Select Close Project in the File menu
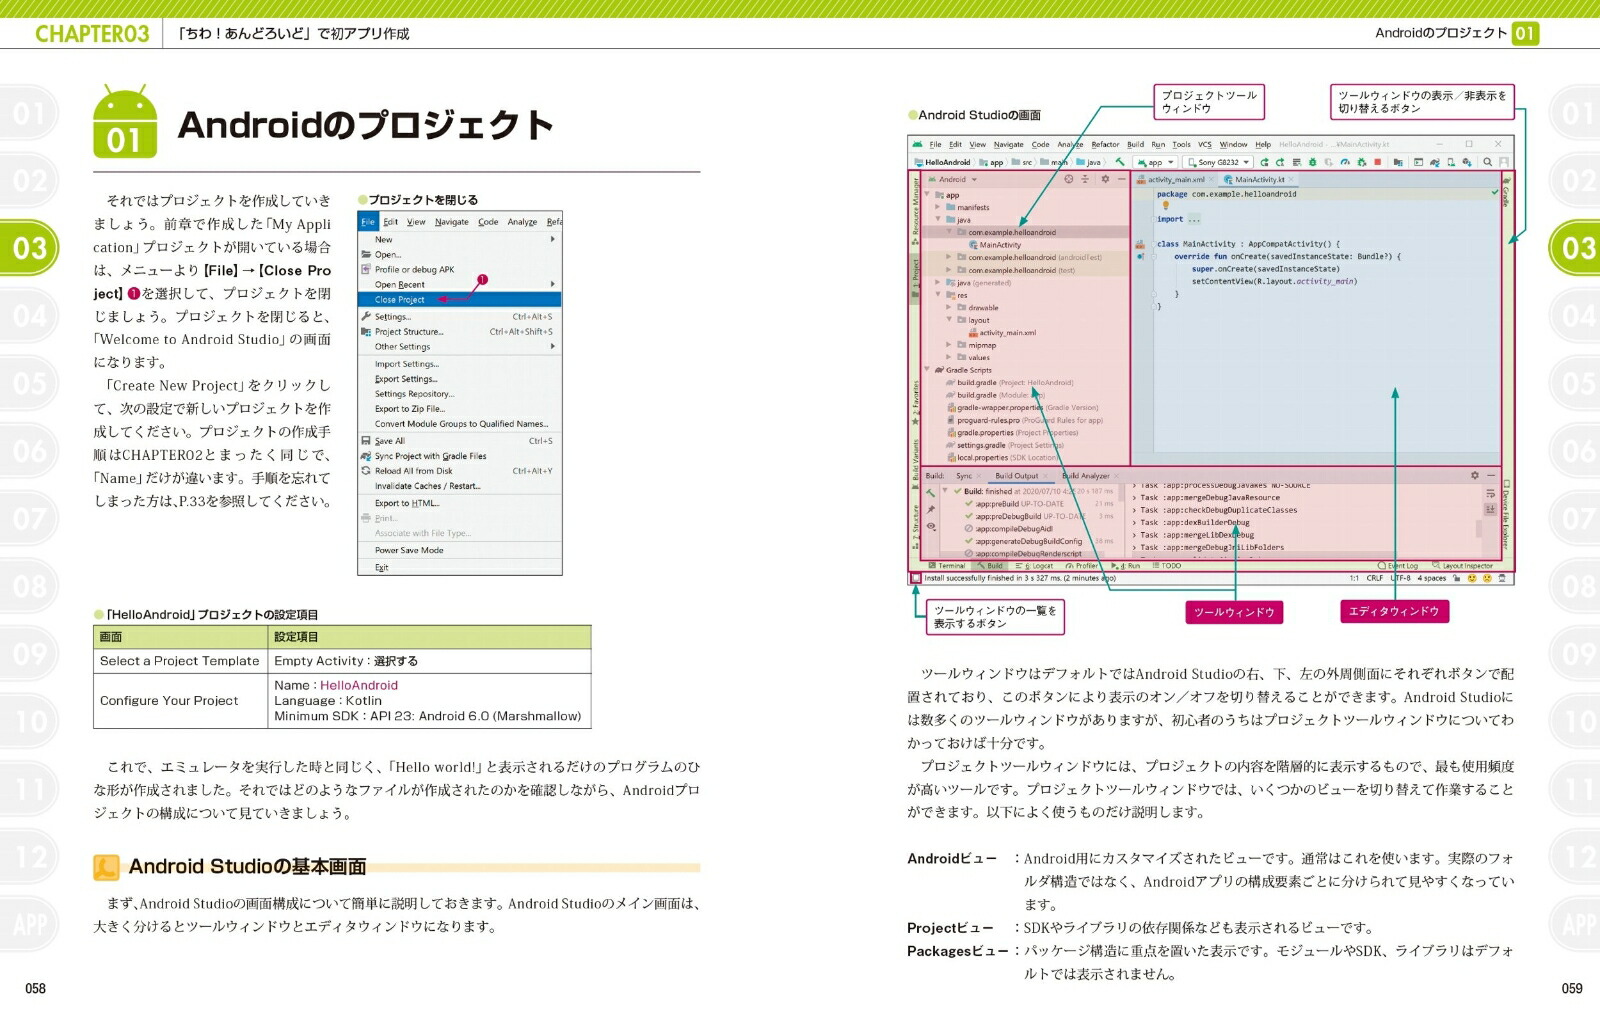Screen dimensions: 1600x1021 [x=460, y=299]
